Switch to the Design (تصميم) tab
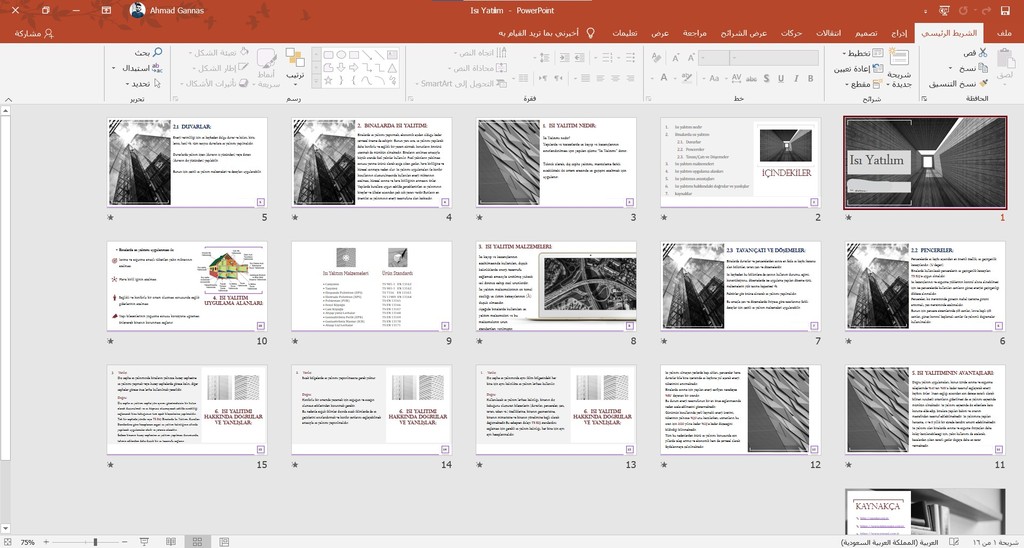1024x548 pixels. [x=866, y=33]
